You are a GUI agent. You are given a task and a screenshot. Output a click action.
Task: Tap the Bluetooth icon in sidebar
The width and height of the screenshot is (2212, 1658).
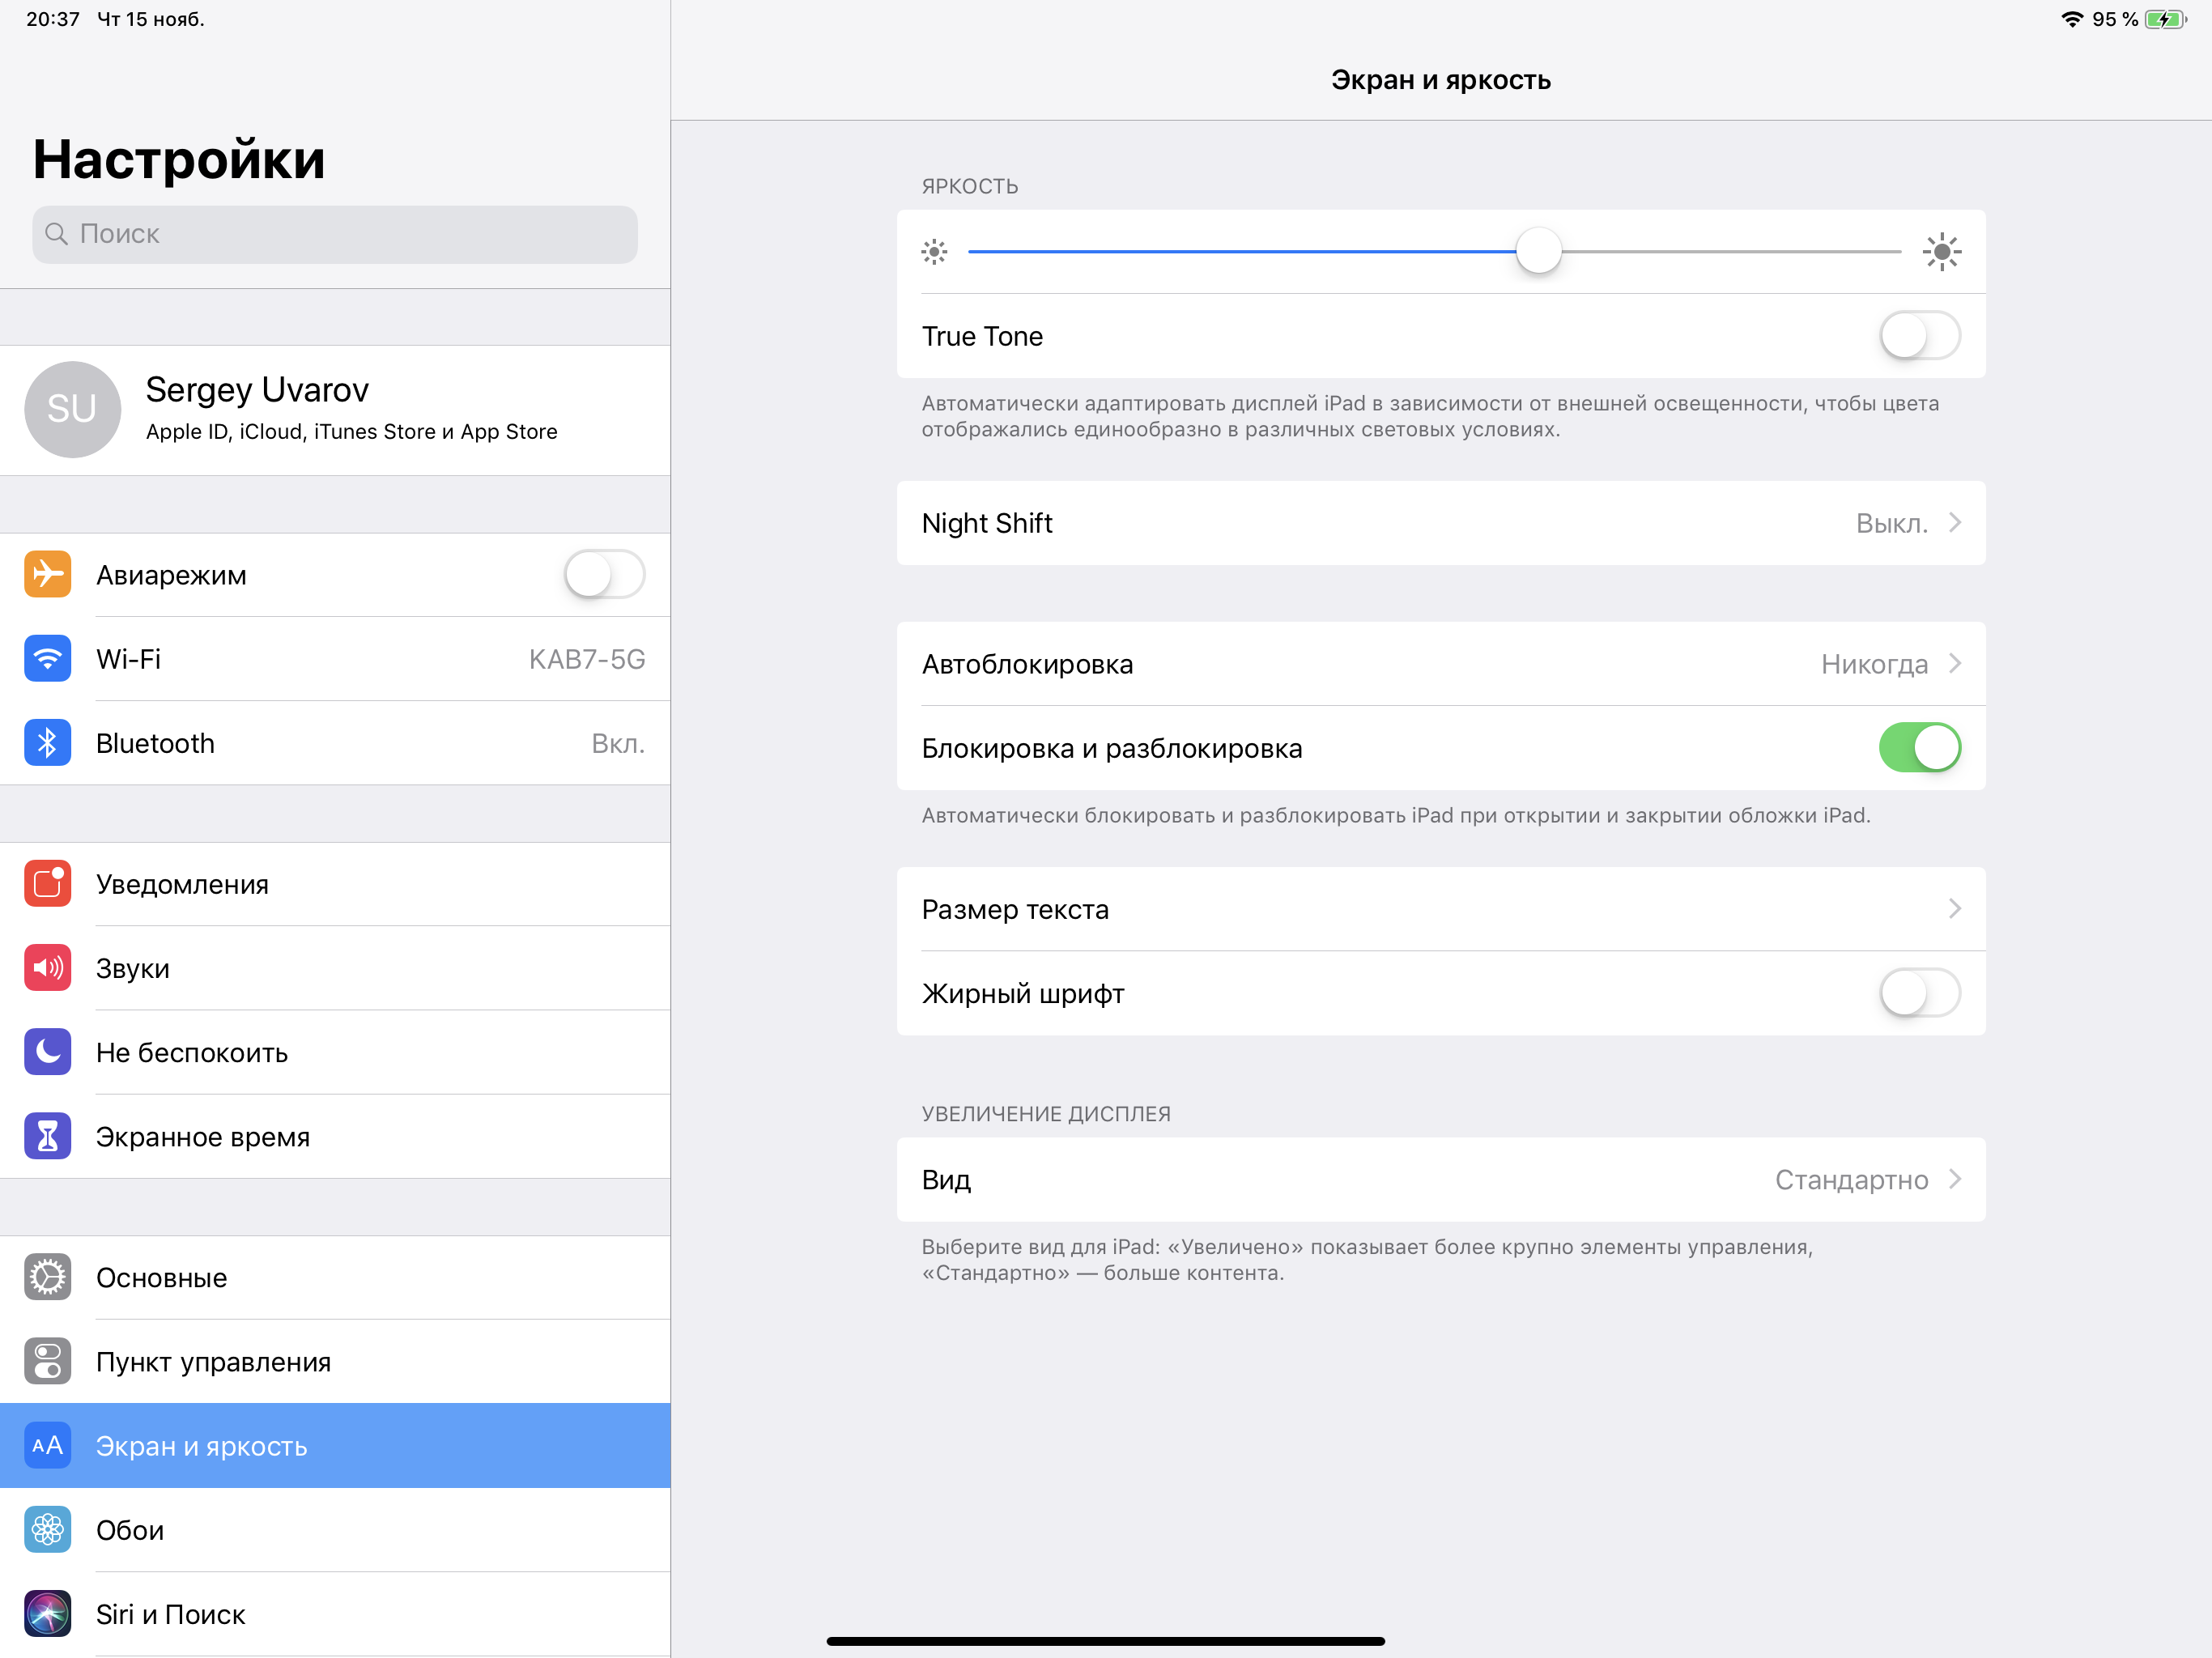point(47,742)
